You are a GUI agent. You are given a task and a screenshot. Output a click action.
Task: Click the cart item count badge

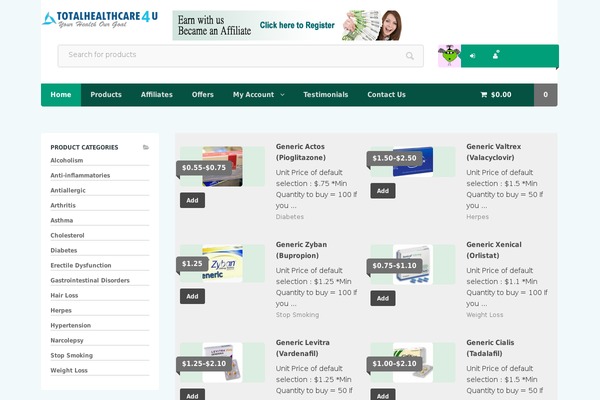click(546, 95)
